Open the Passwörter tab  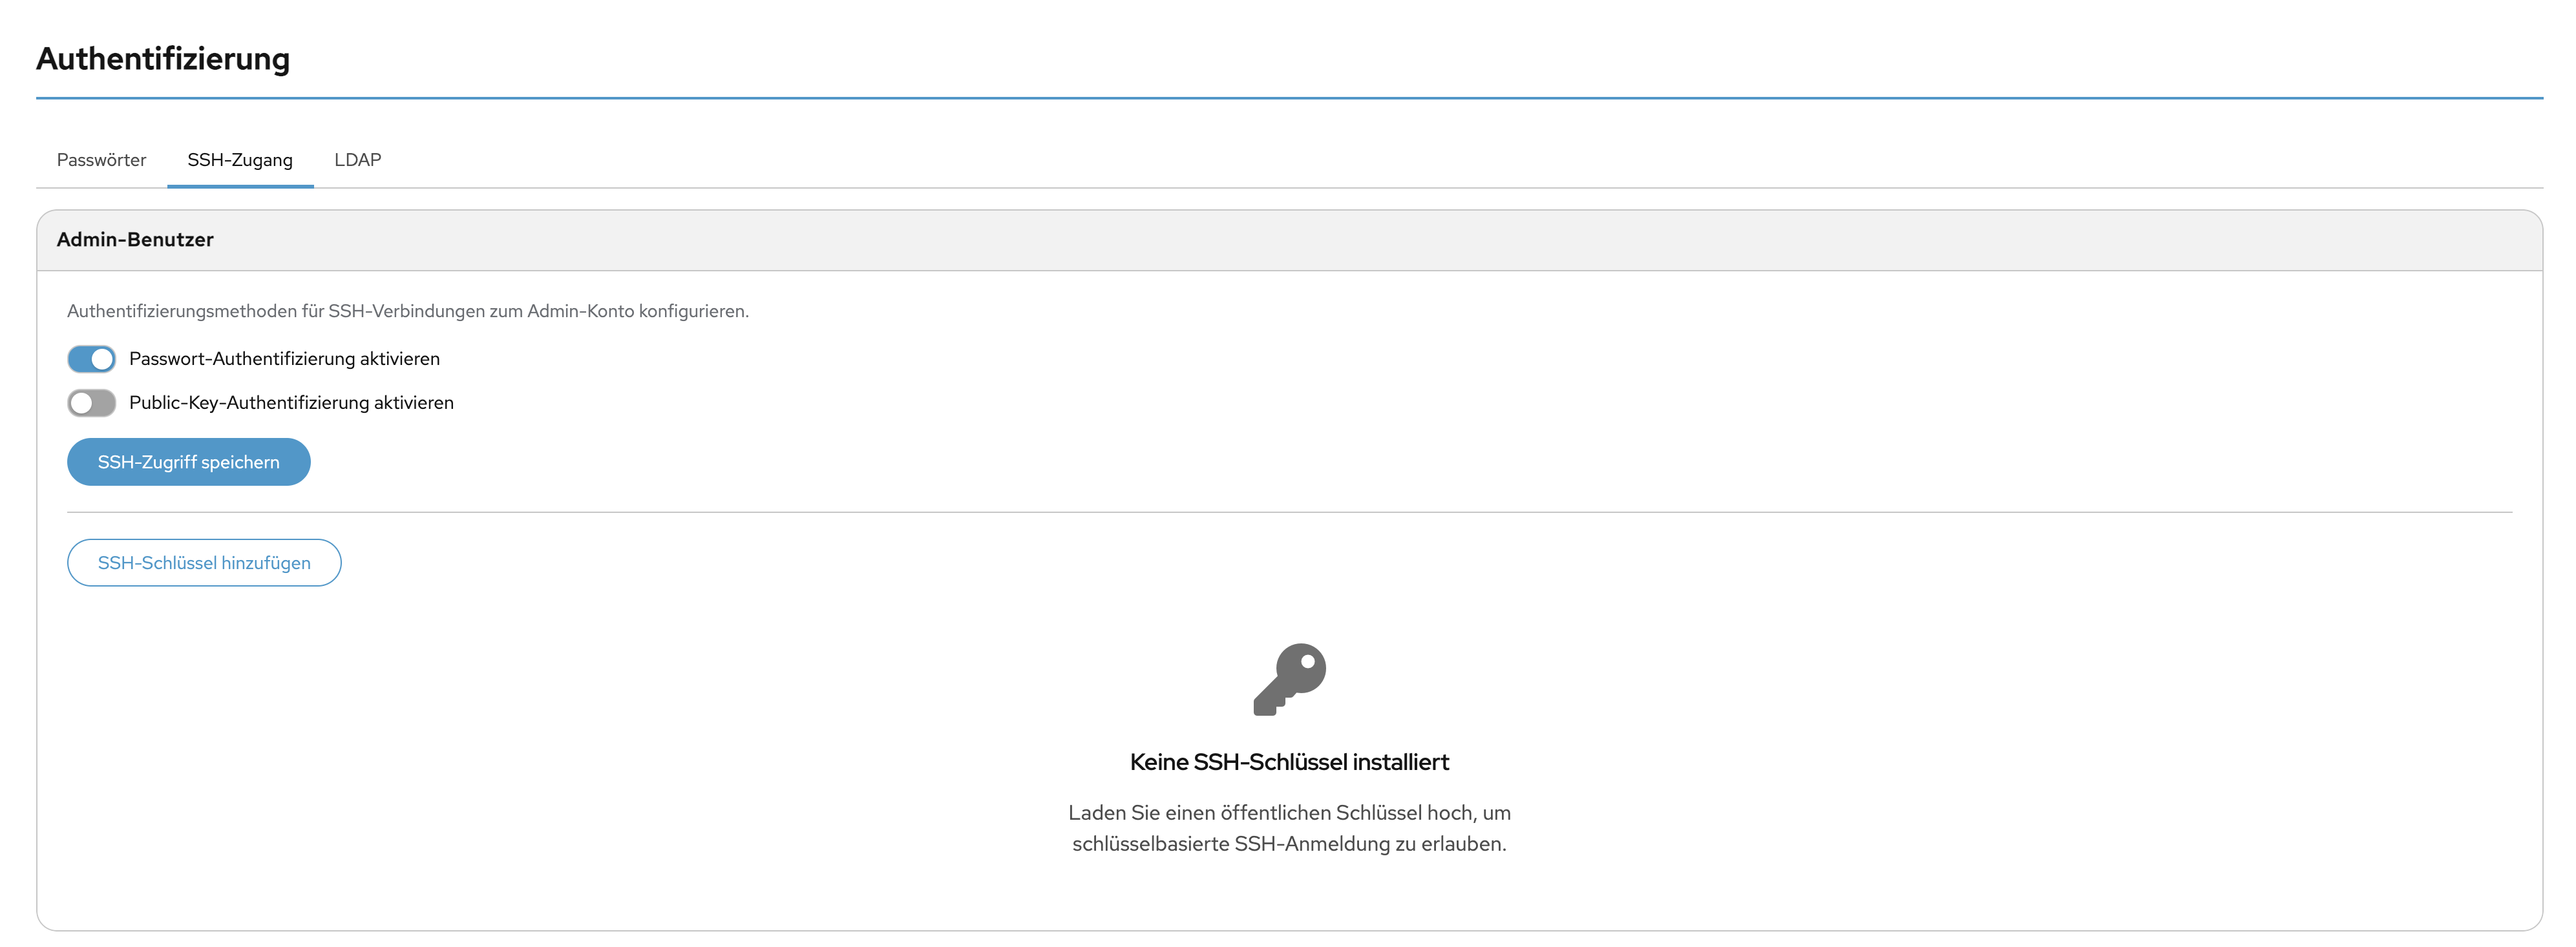[101, 160]
